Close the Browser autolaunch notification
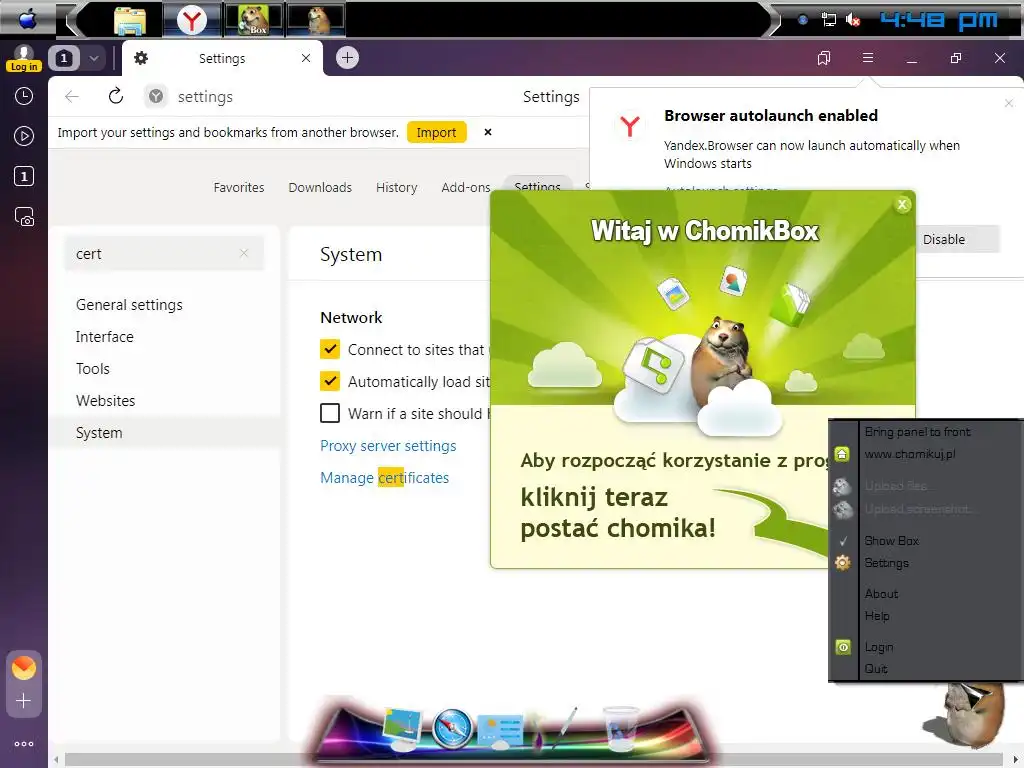This screenshot has height=768, width=1024. [x=1008, y=103]
